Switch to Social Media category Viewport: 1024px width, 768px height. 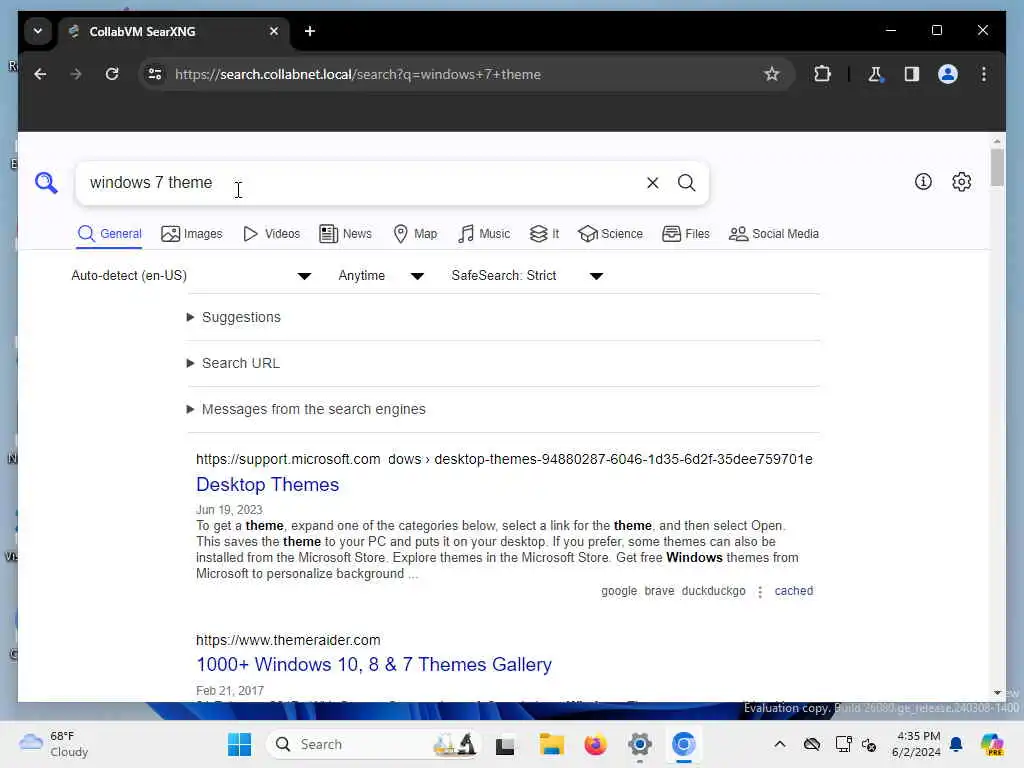[774, 234]
